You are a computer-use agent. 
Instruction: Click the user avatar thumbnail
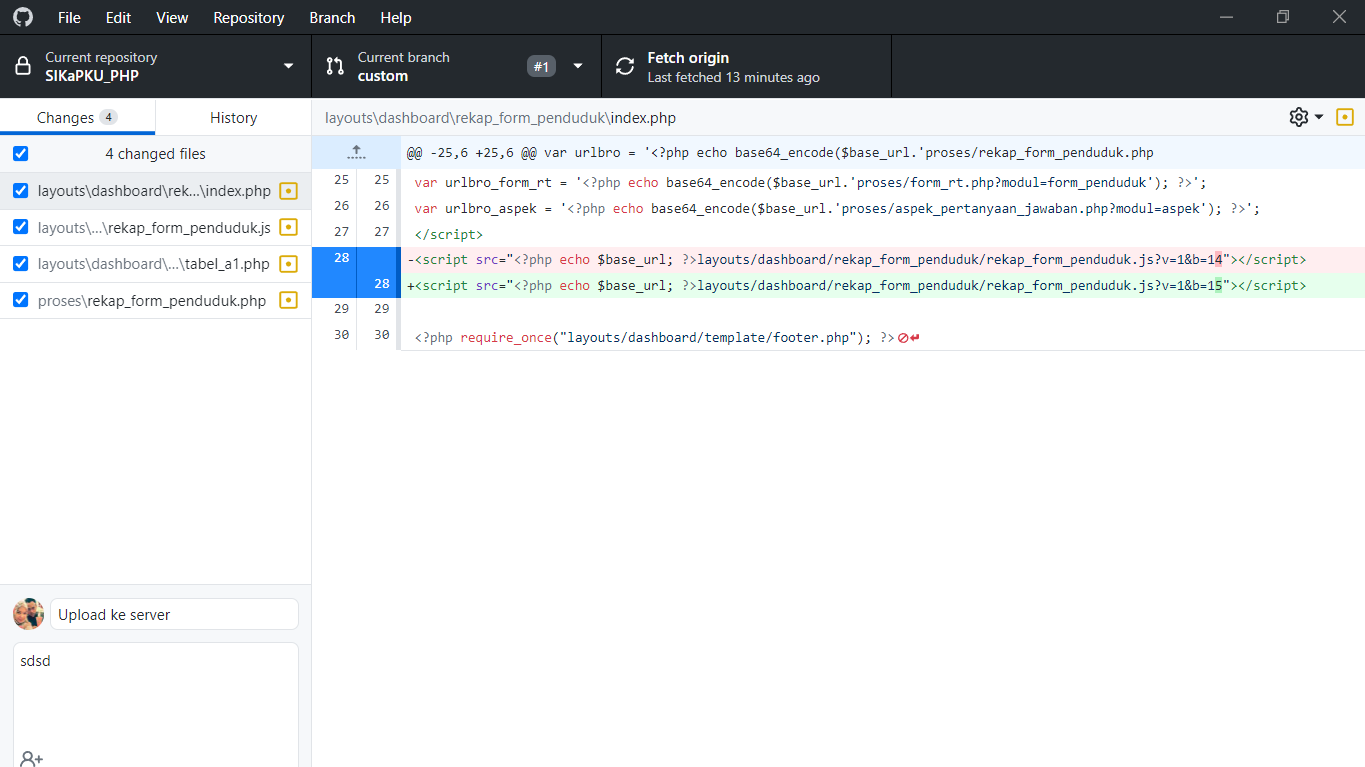click(x=28, y=614)
